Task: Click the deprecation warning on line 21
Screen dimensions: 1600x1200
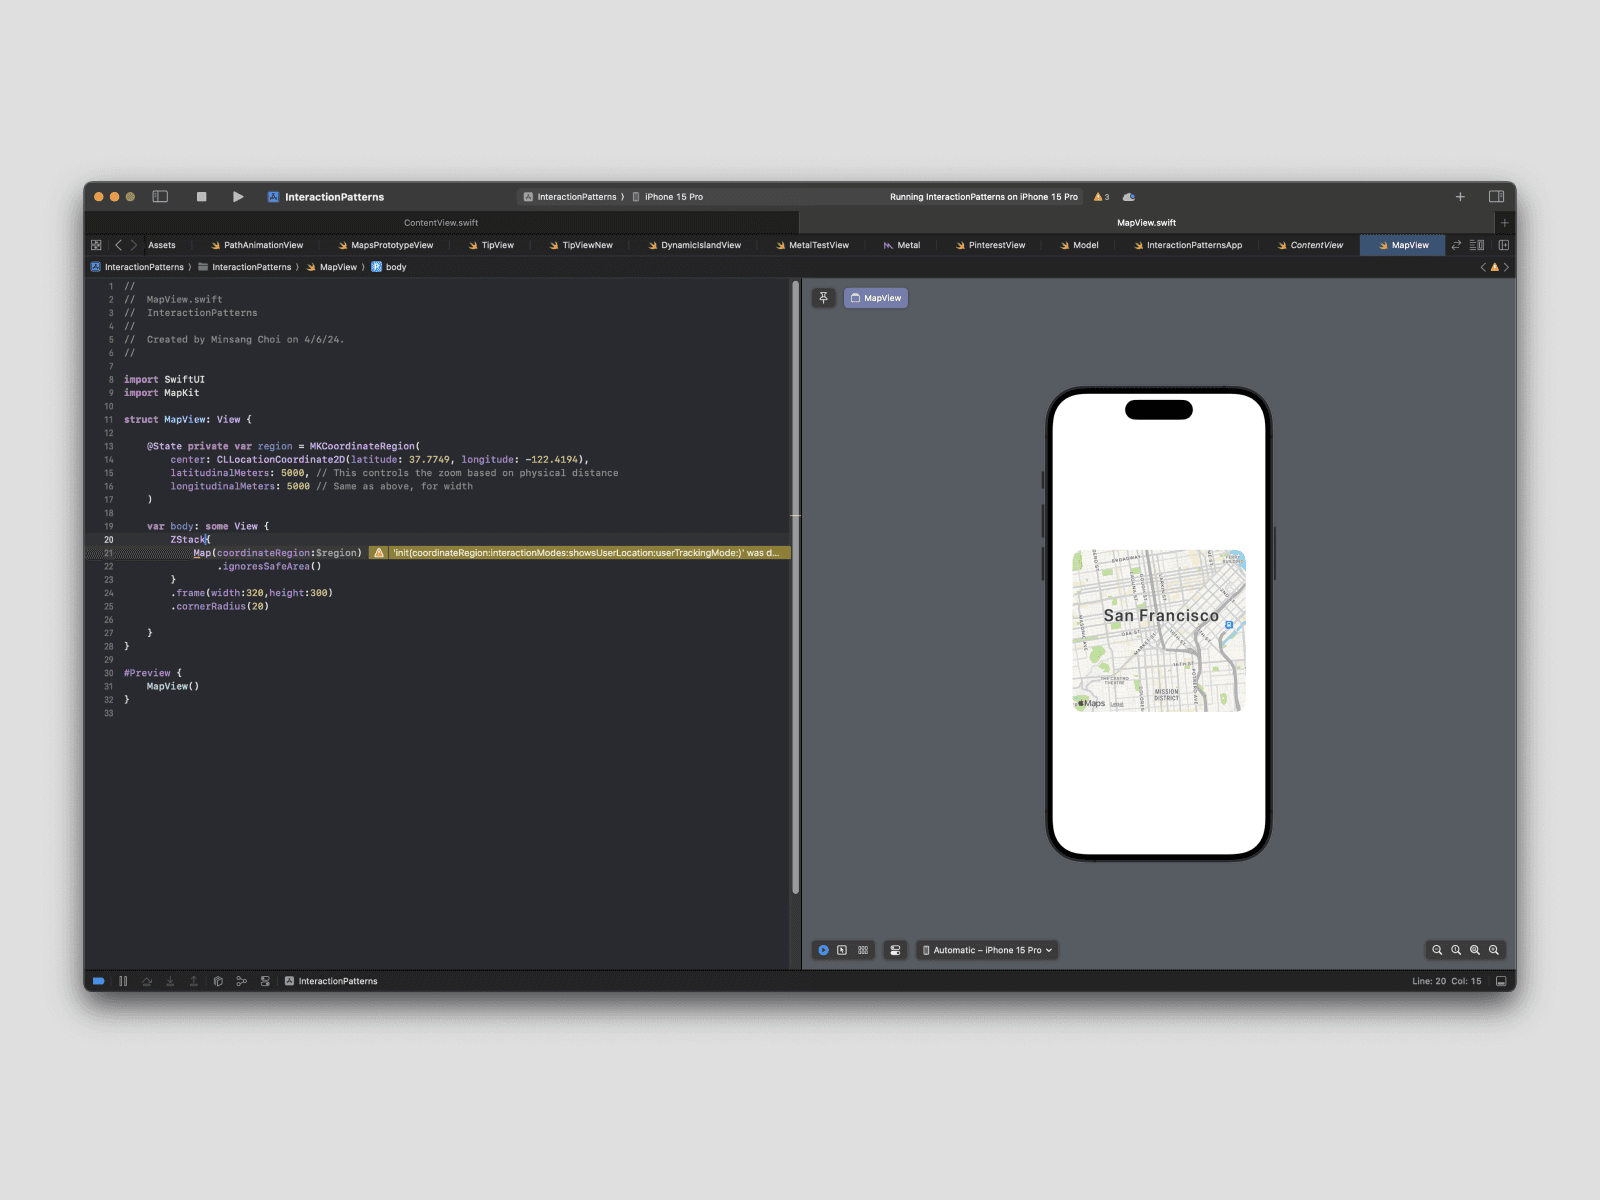Action: [580, 553]
